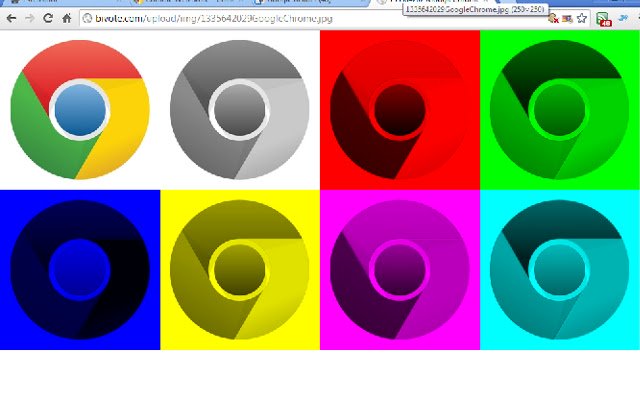Click the Chrome logo on blue background

80,269
